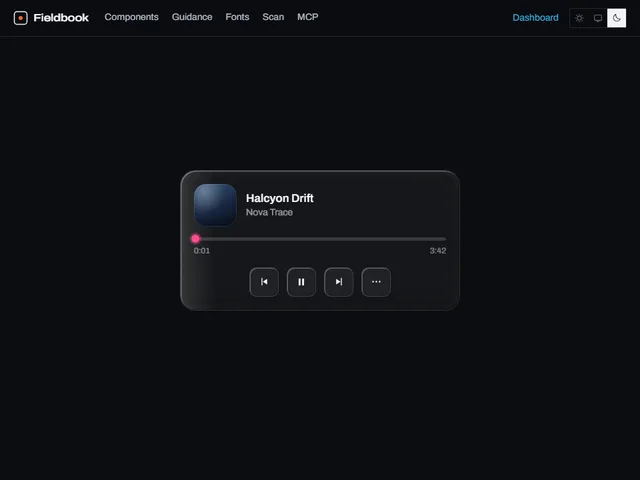
Task: Click the Halcyon Drift album artwork
Action: 215,205
